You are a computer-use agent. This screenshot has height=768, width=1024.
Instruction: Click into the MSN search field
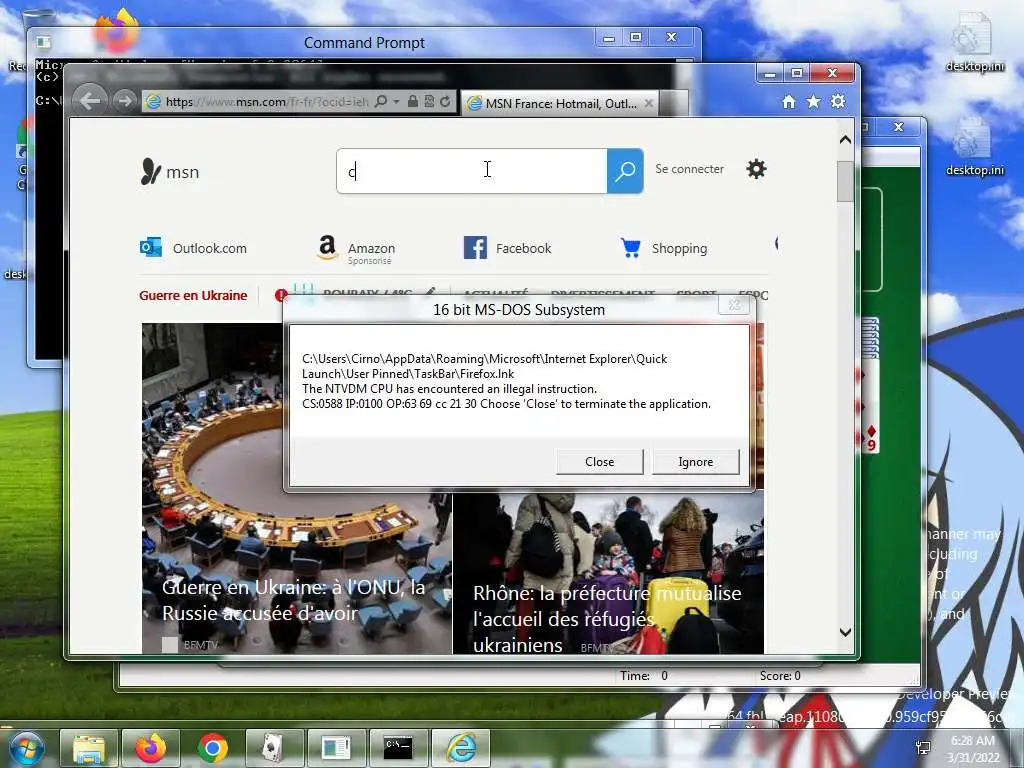click(472, 171)
